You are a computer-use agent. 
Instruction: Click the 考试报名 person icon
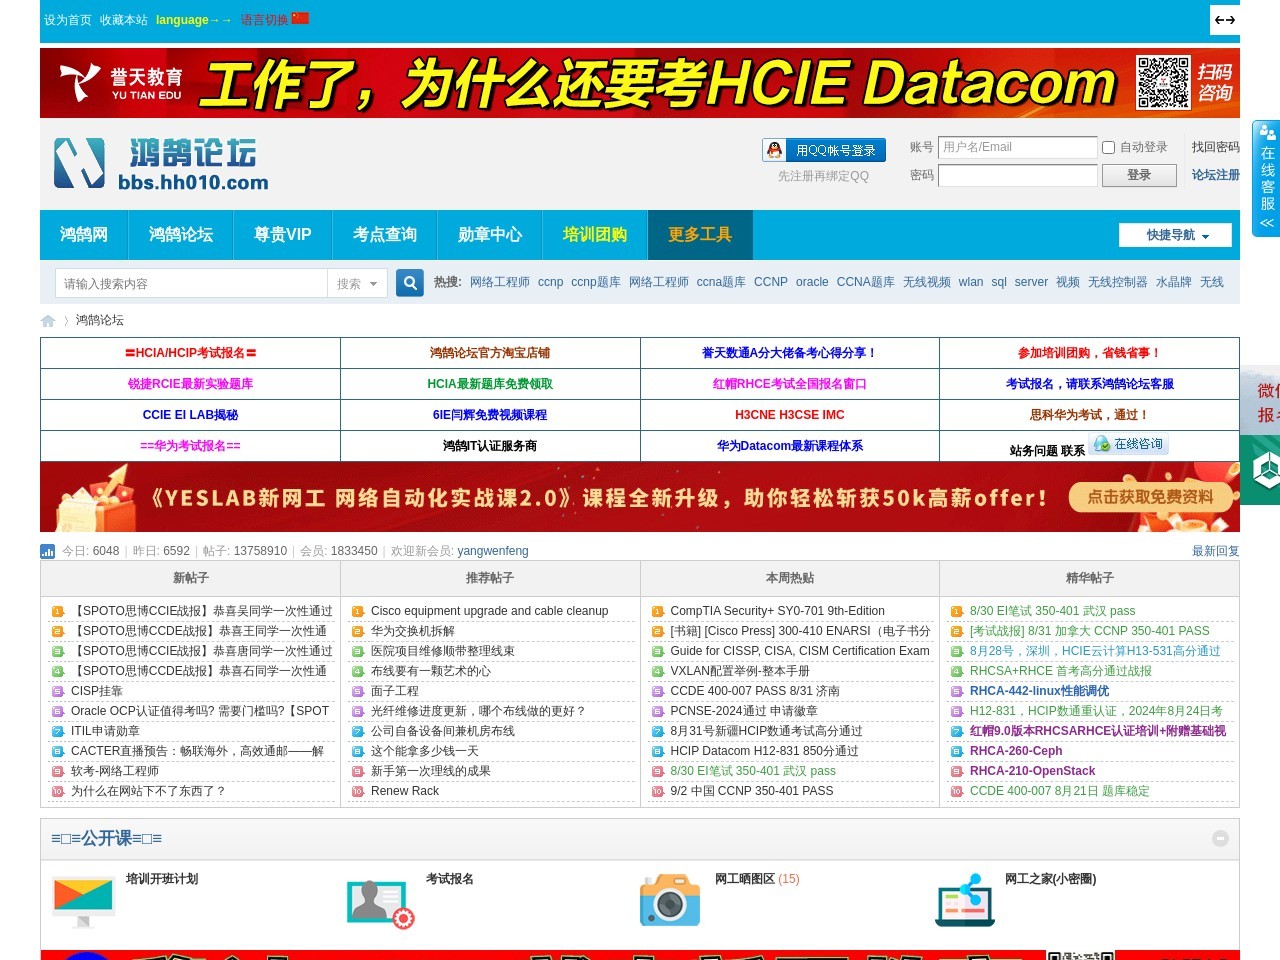(x=379, y=899)
